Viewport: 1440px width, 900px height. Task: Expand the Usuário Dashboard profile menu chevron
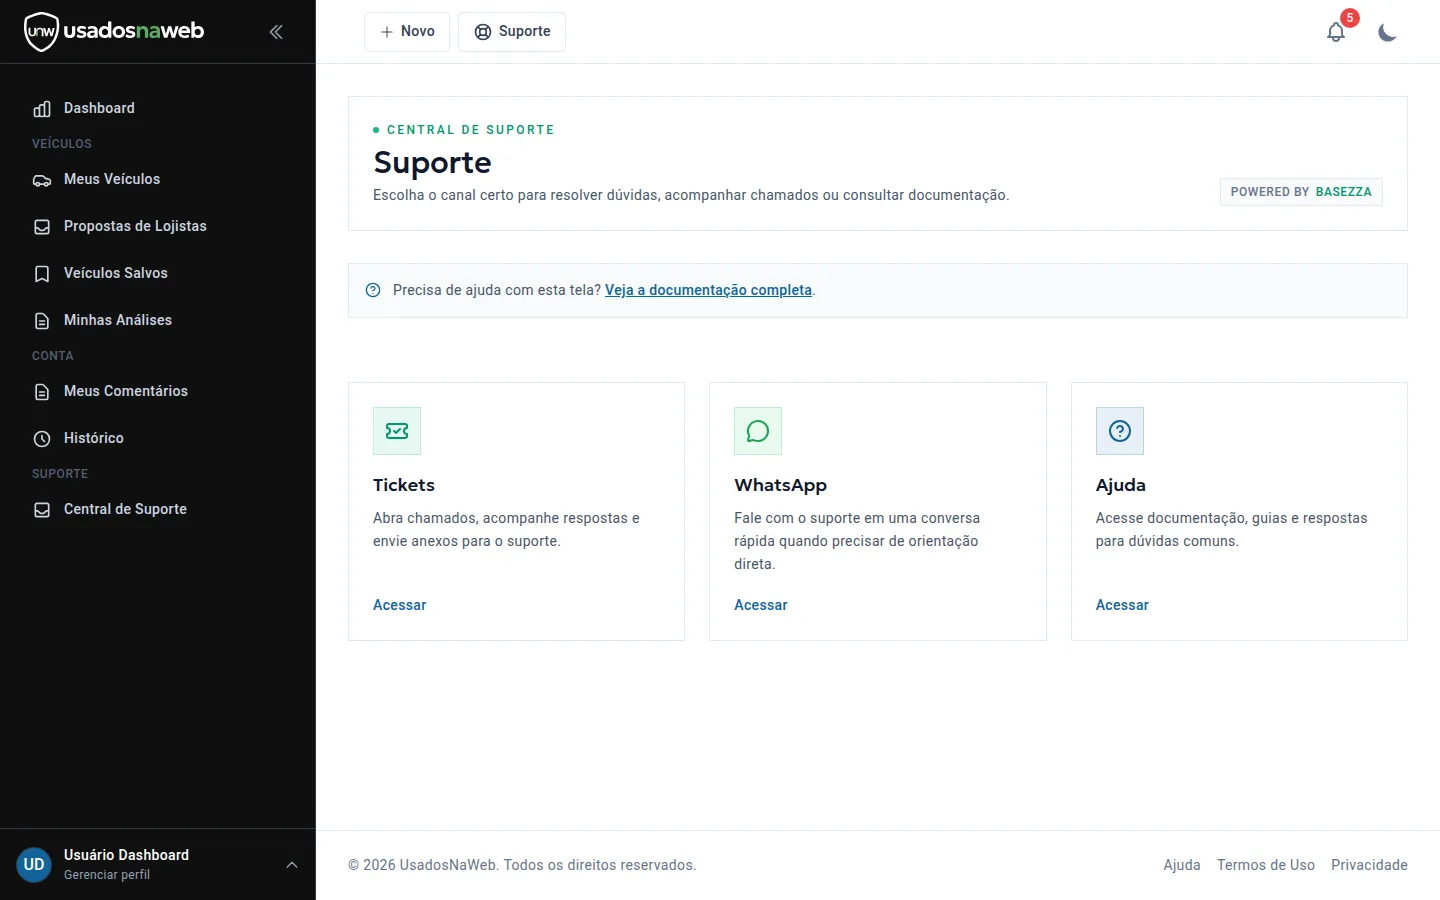292,865
